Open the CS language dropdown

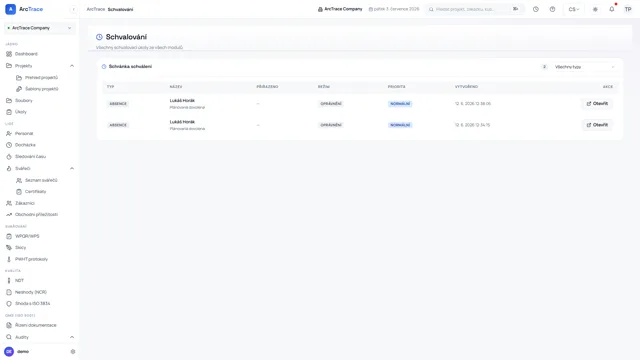coord(573,9)
